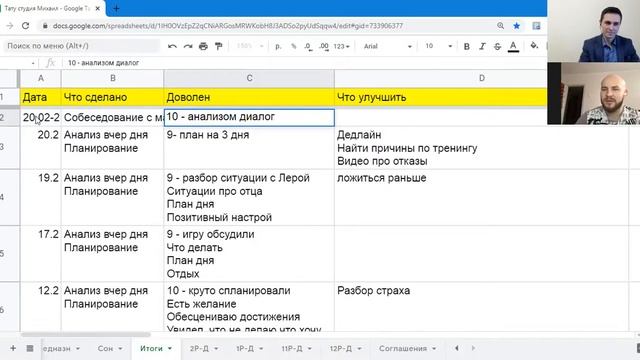Toggle italic formatting
640x360 pixels.
(482, 46)
